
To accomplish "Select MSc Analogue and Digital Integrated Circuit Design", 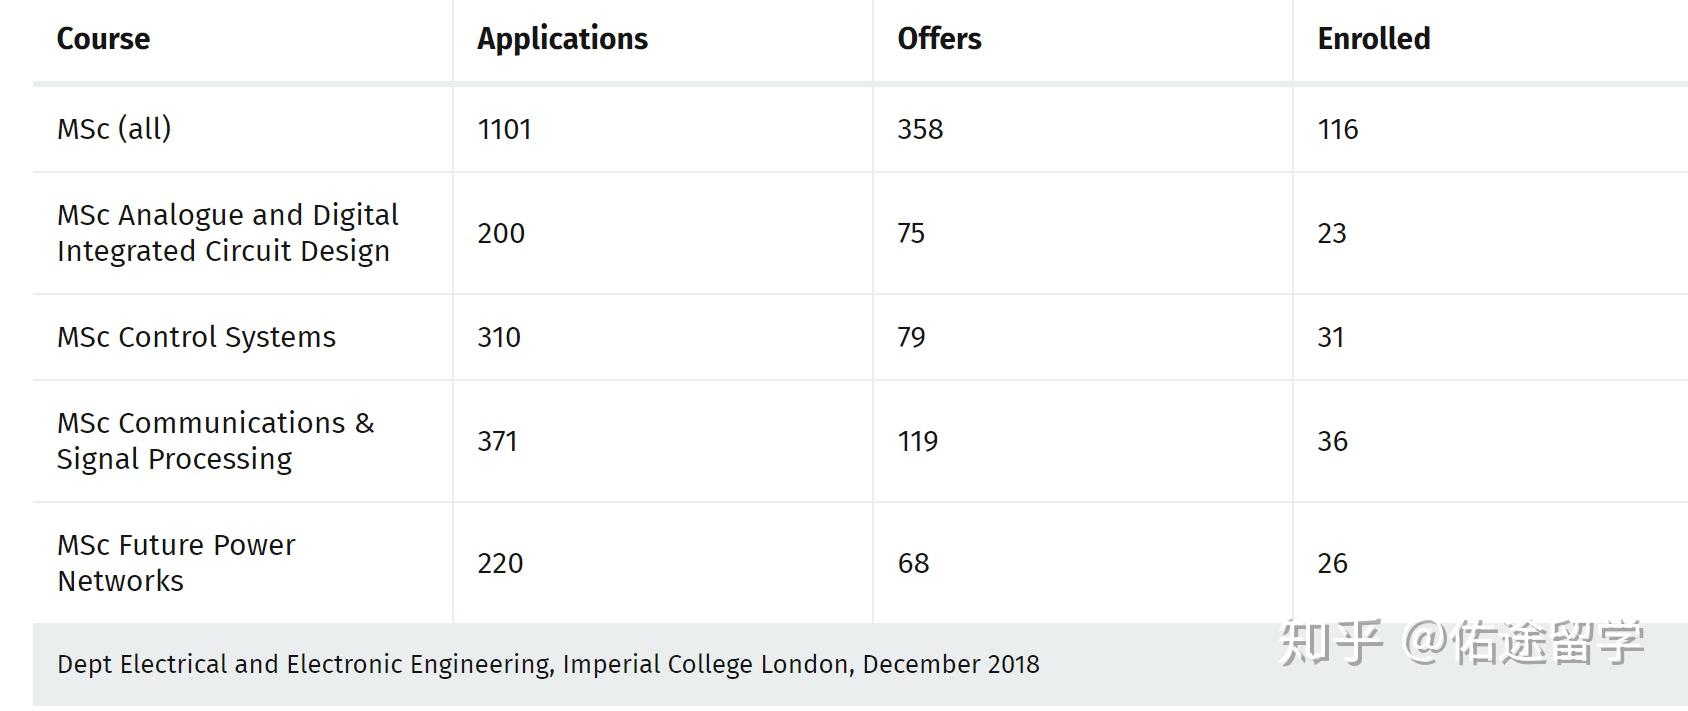I will tap(228, 233).
